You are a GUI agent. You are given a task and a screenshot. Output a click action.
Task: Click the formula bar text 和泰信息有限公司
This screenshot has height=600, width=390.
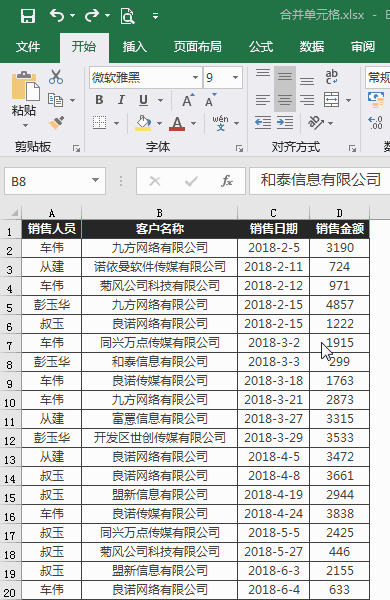point(321,180)
